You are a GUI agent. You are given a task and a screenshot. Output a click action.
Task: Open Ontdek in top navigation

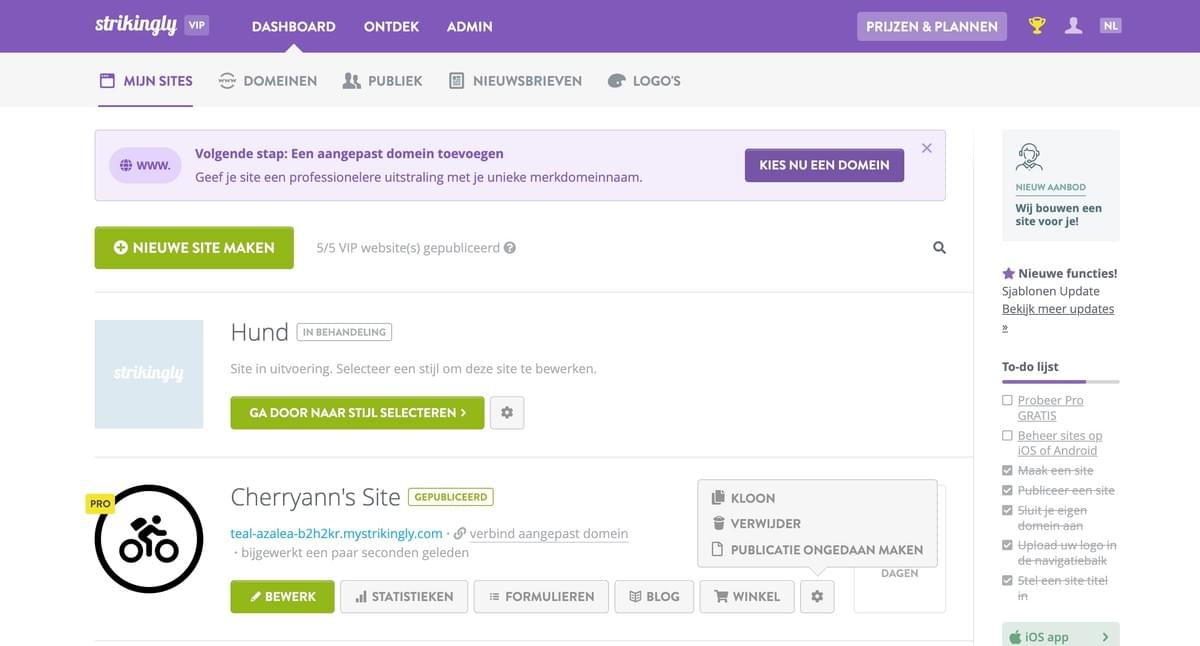pyautogui.click(x=391, y=26)
